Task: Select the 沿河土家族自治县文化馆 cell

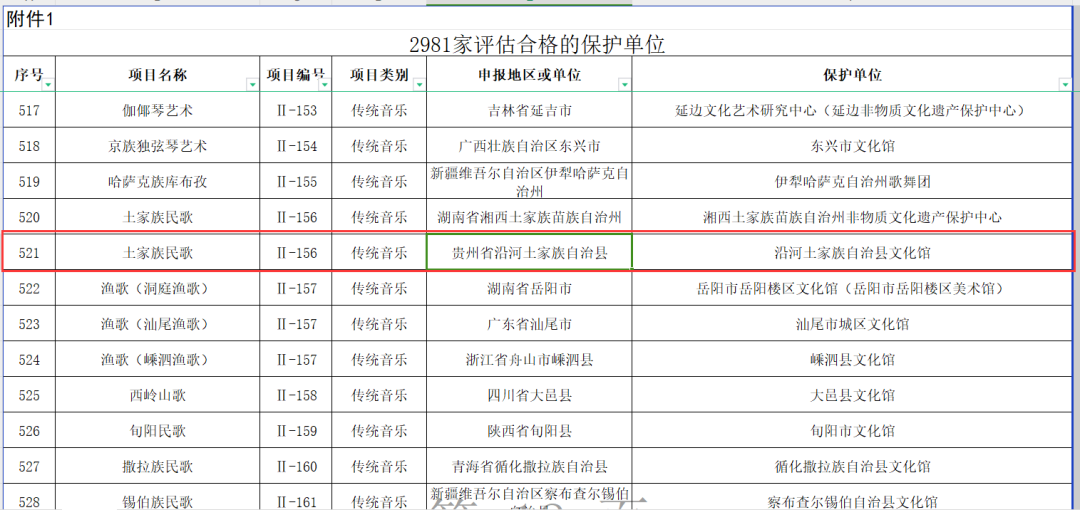Action: tap(852, 253)
